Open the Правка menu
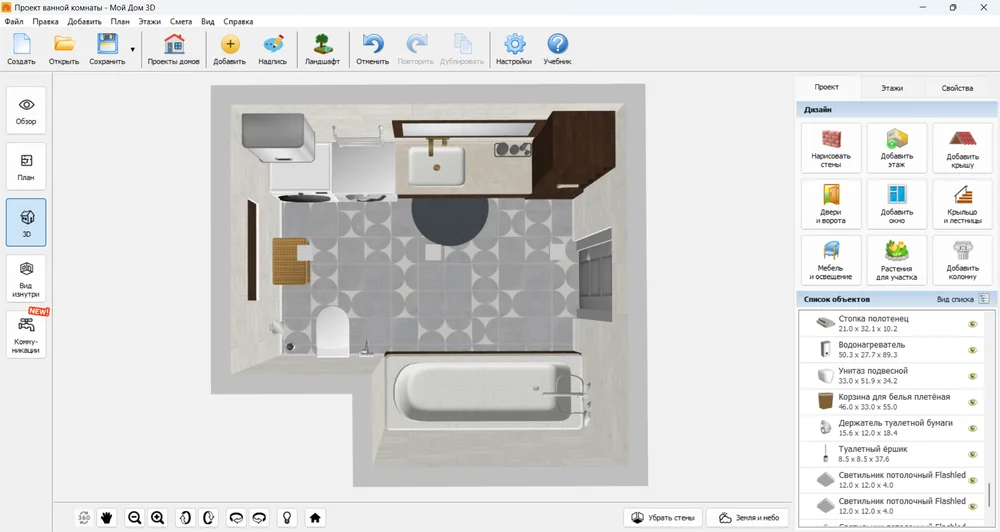 pos(45,21)
